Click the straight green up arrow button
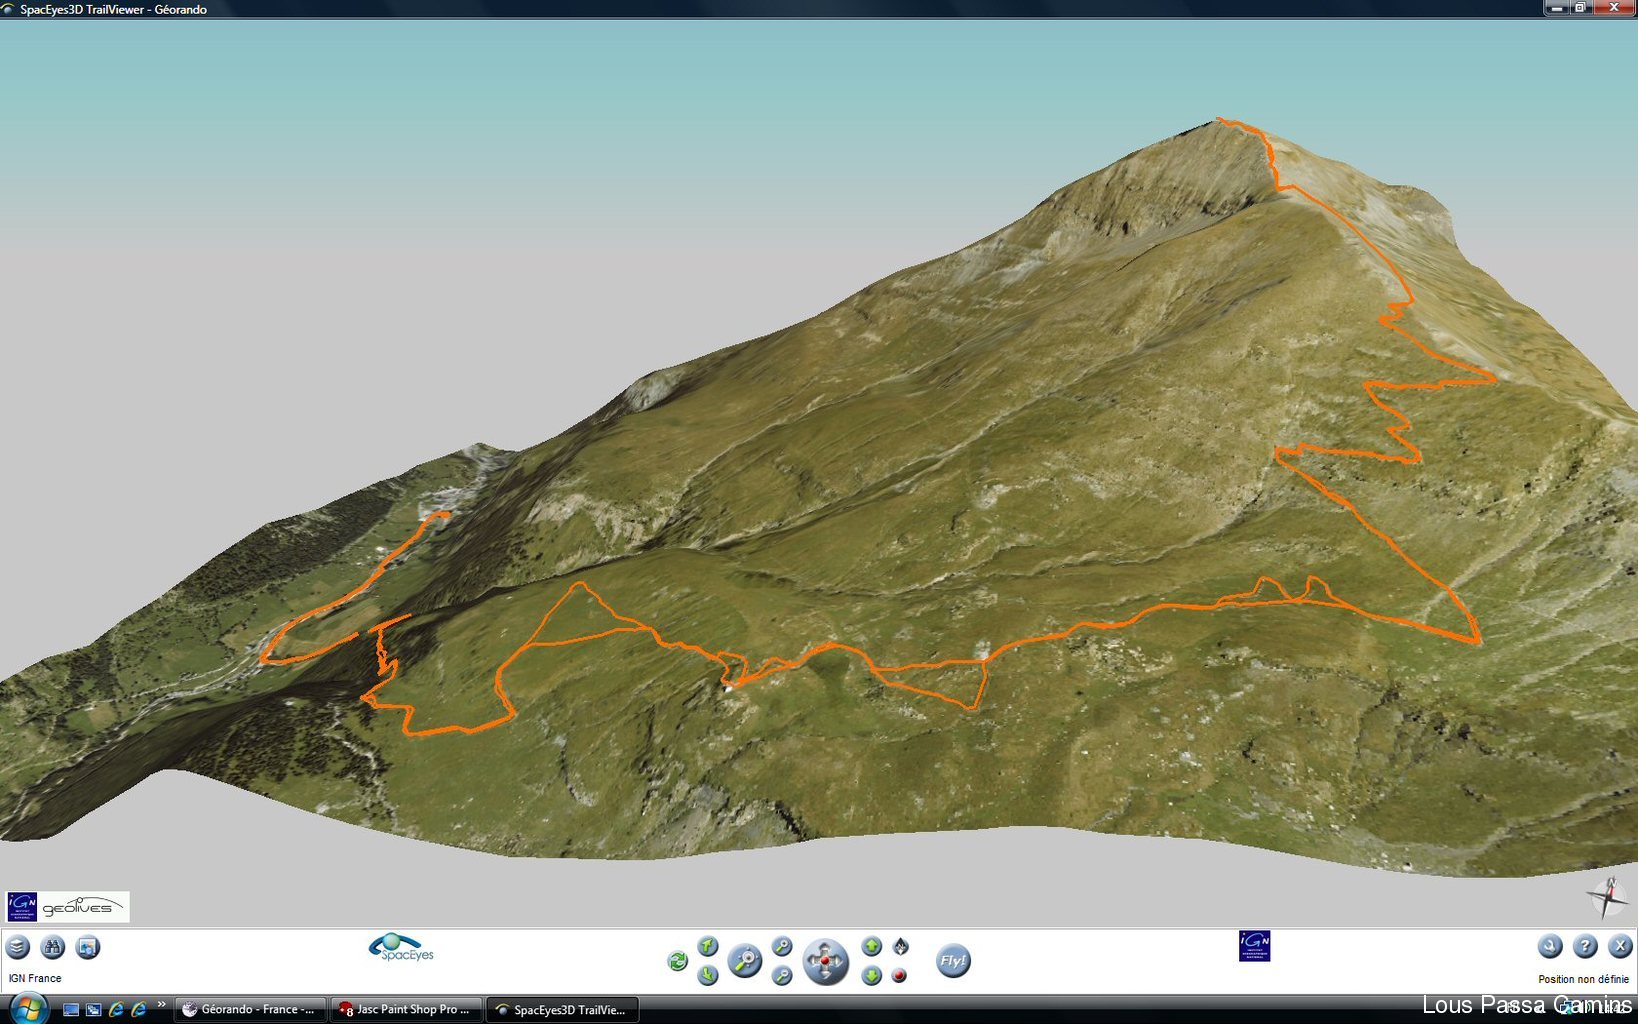The height and width of the screenshot is (1024, 1638). (872, 946)
